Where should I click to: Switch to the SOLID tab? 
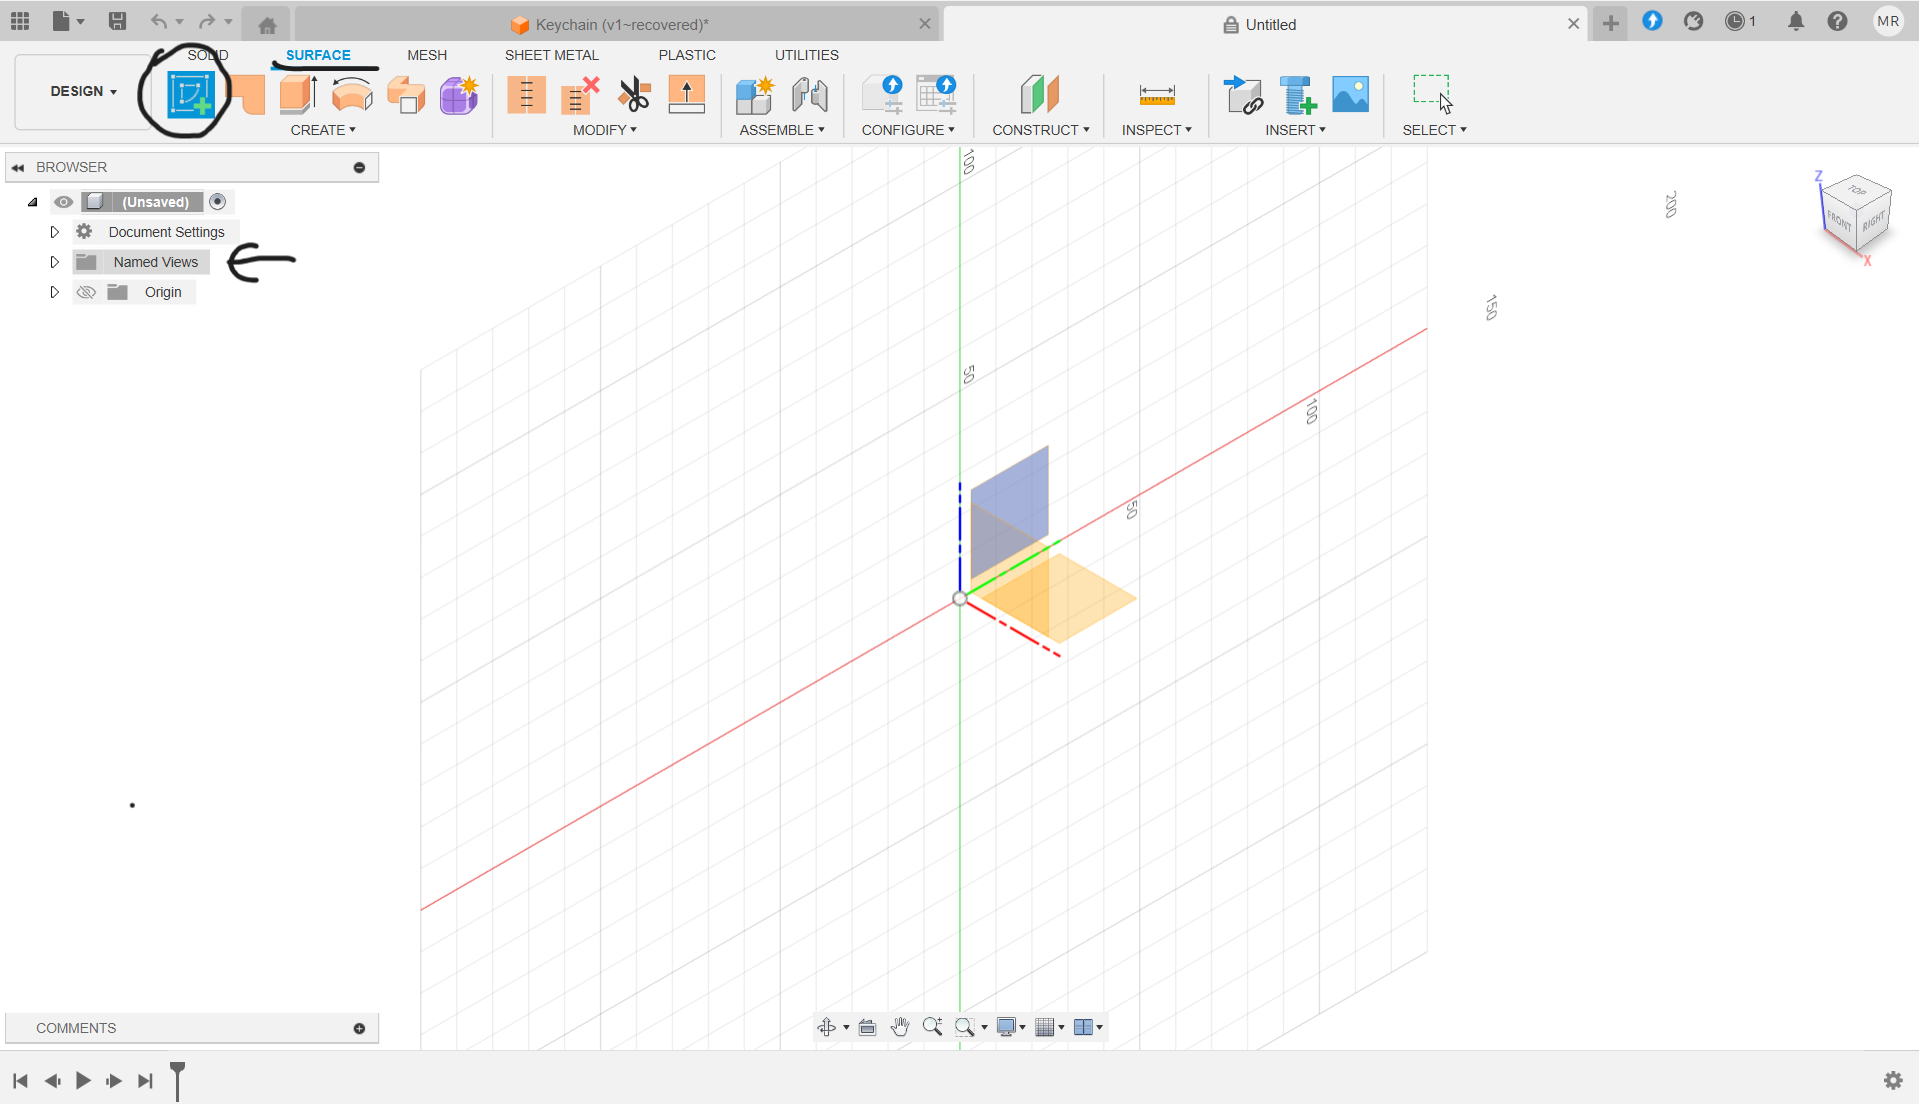coord(208,55)
